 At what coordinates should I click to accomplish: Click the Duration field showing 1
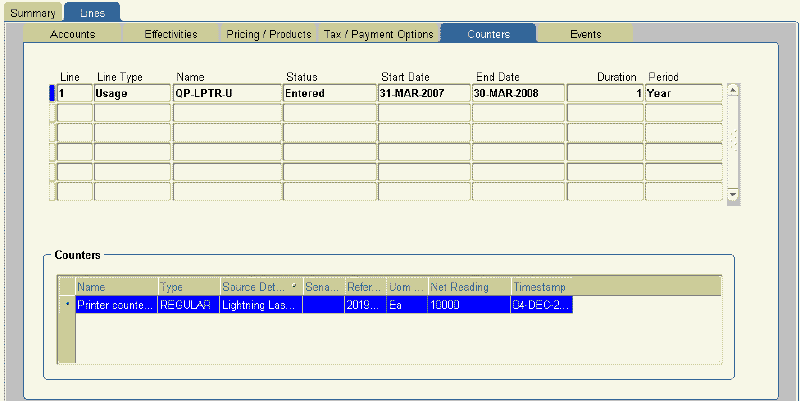coord(605,93)
